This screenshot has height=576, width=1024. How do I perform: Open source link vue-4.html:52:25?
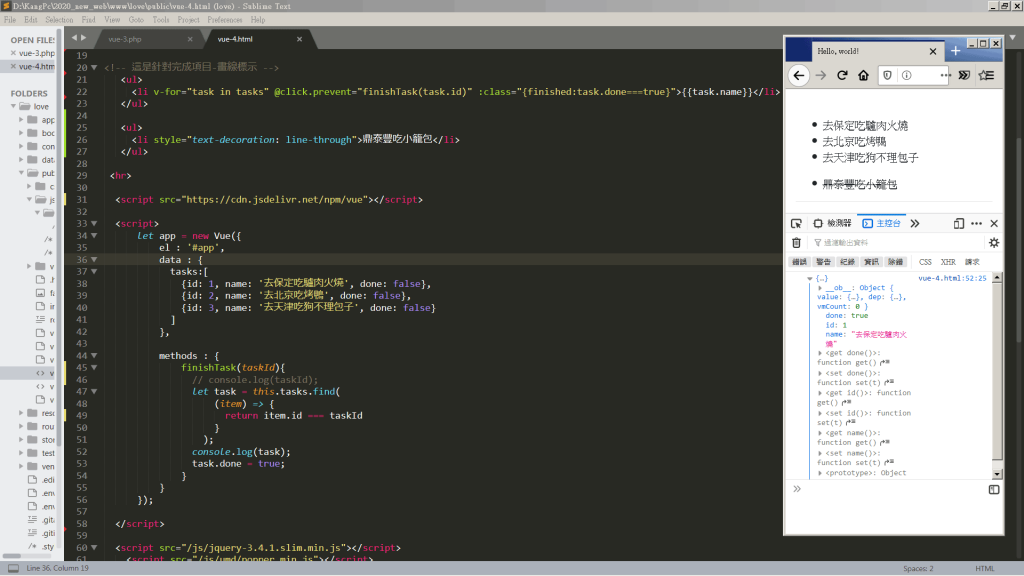click(x=952, y=278)
